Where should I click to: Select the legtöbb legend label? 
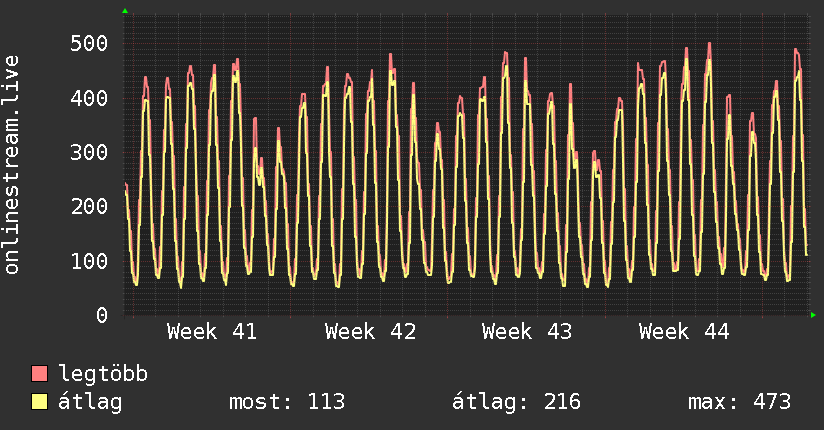[x=103, y=374]
